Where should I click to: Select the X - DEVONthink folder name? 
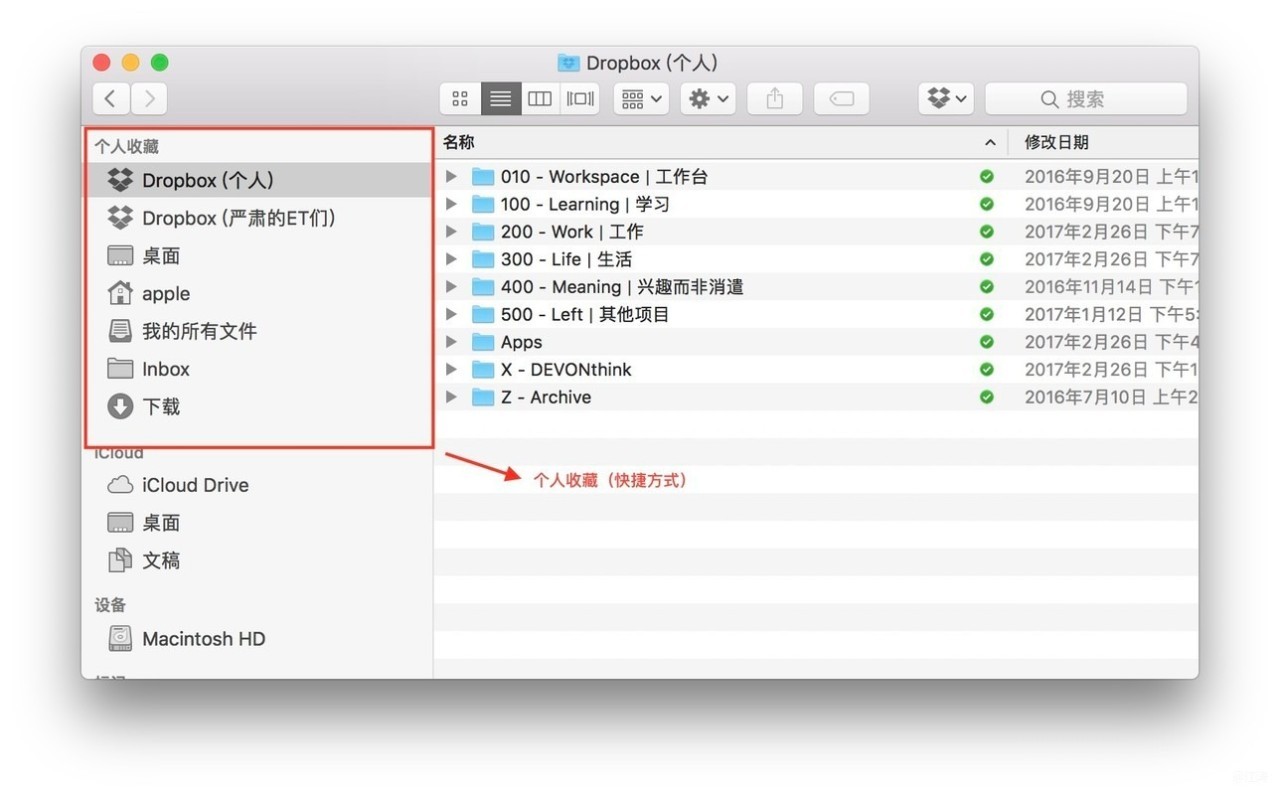tap(566, 369)
